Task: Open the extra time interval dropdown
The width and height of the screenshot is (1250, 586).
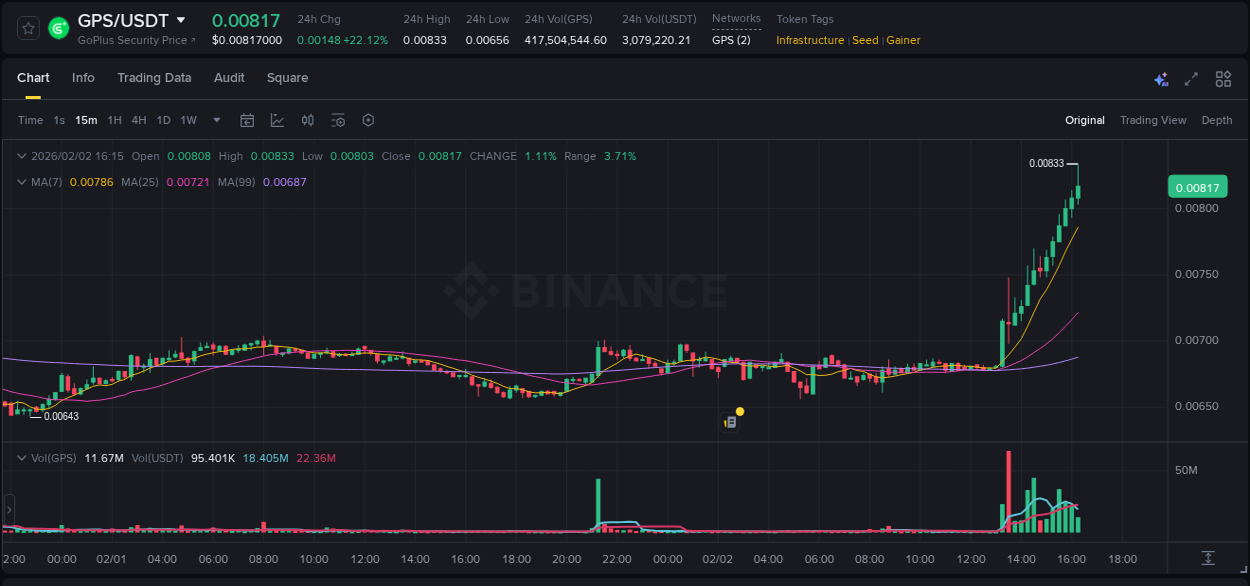Action: [215, 120]
